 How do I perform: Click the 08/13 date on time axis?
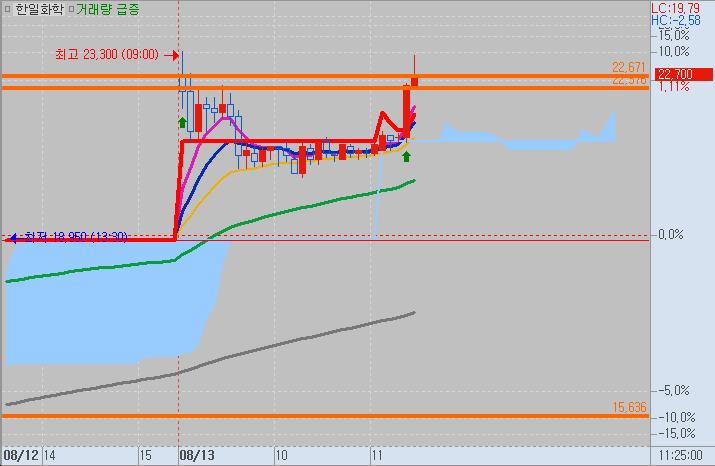click(x=197, y=455)
